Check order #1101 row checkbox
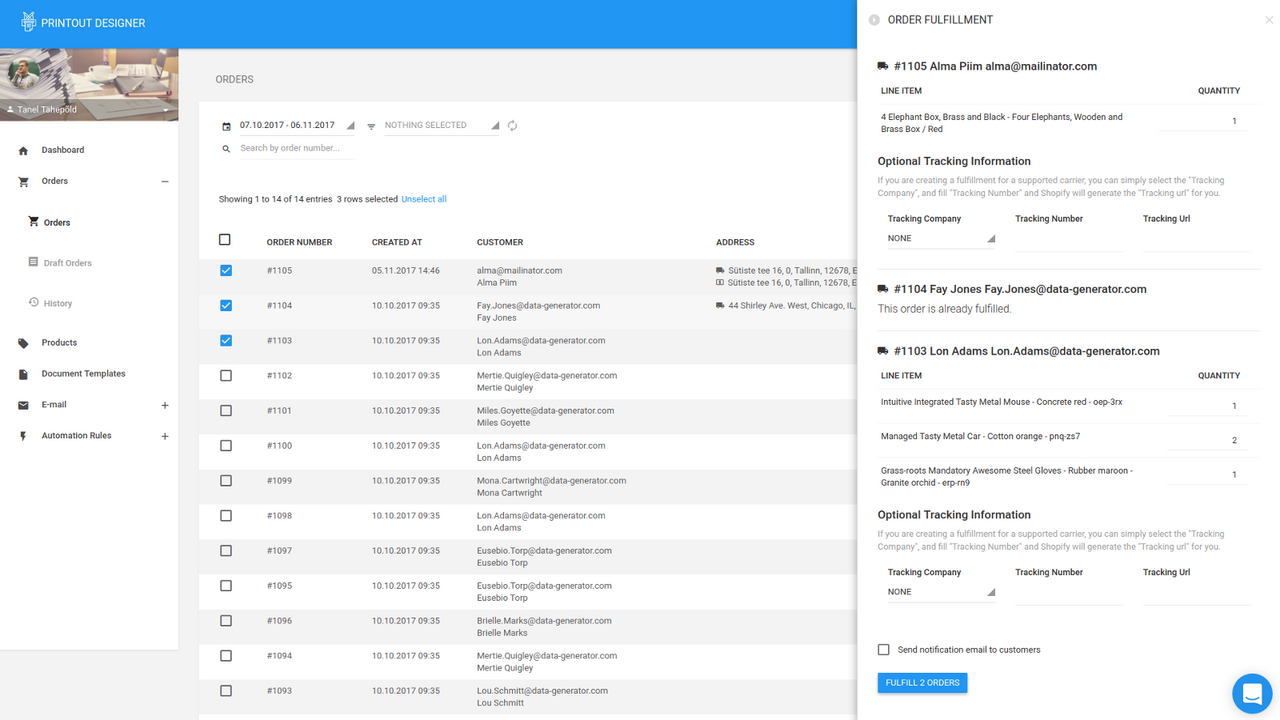The height and width of the screenshot is (720, 1280). [225, 410]
